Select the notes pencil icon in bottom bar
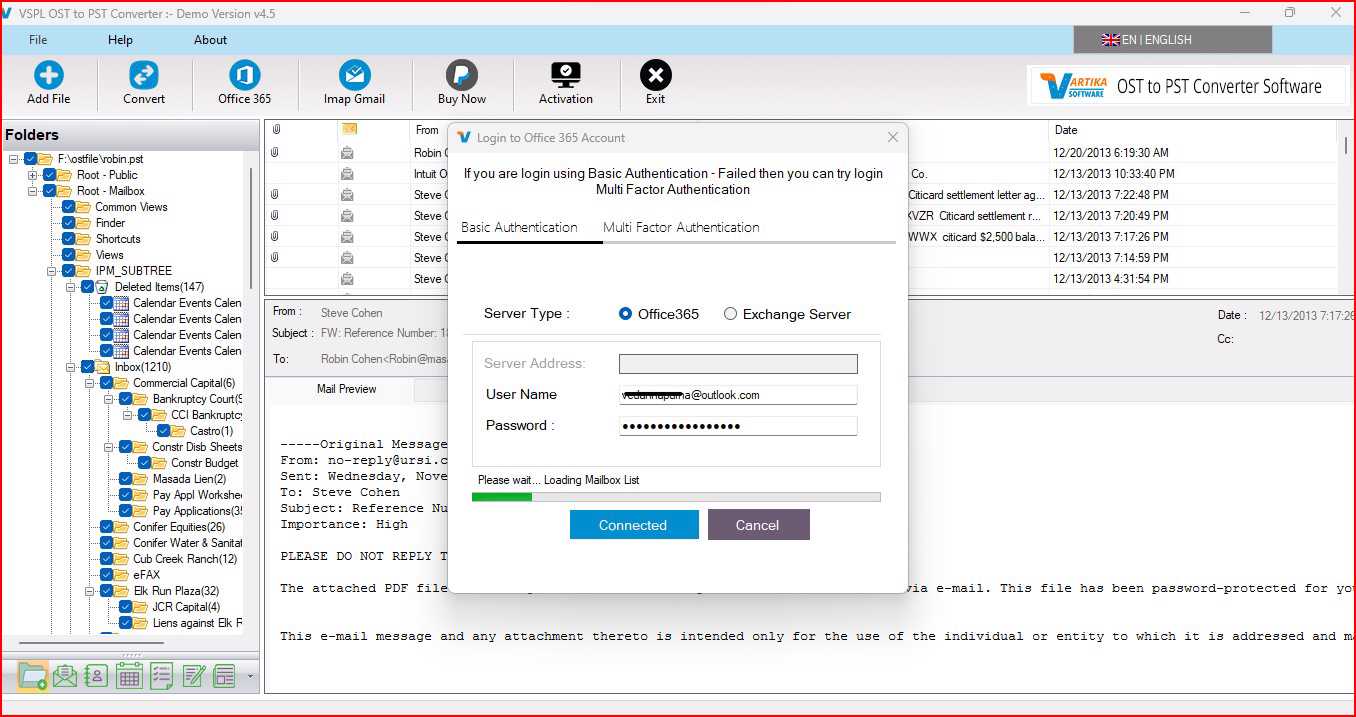The height and width of the screenshot is (717, 1356). tap(193, 676)
